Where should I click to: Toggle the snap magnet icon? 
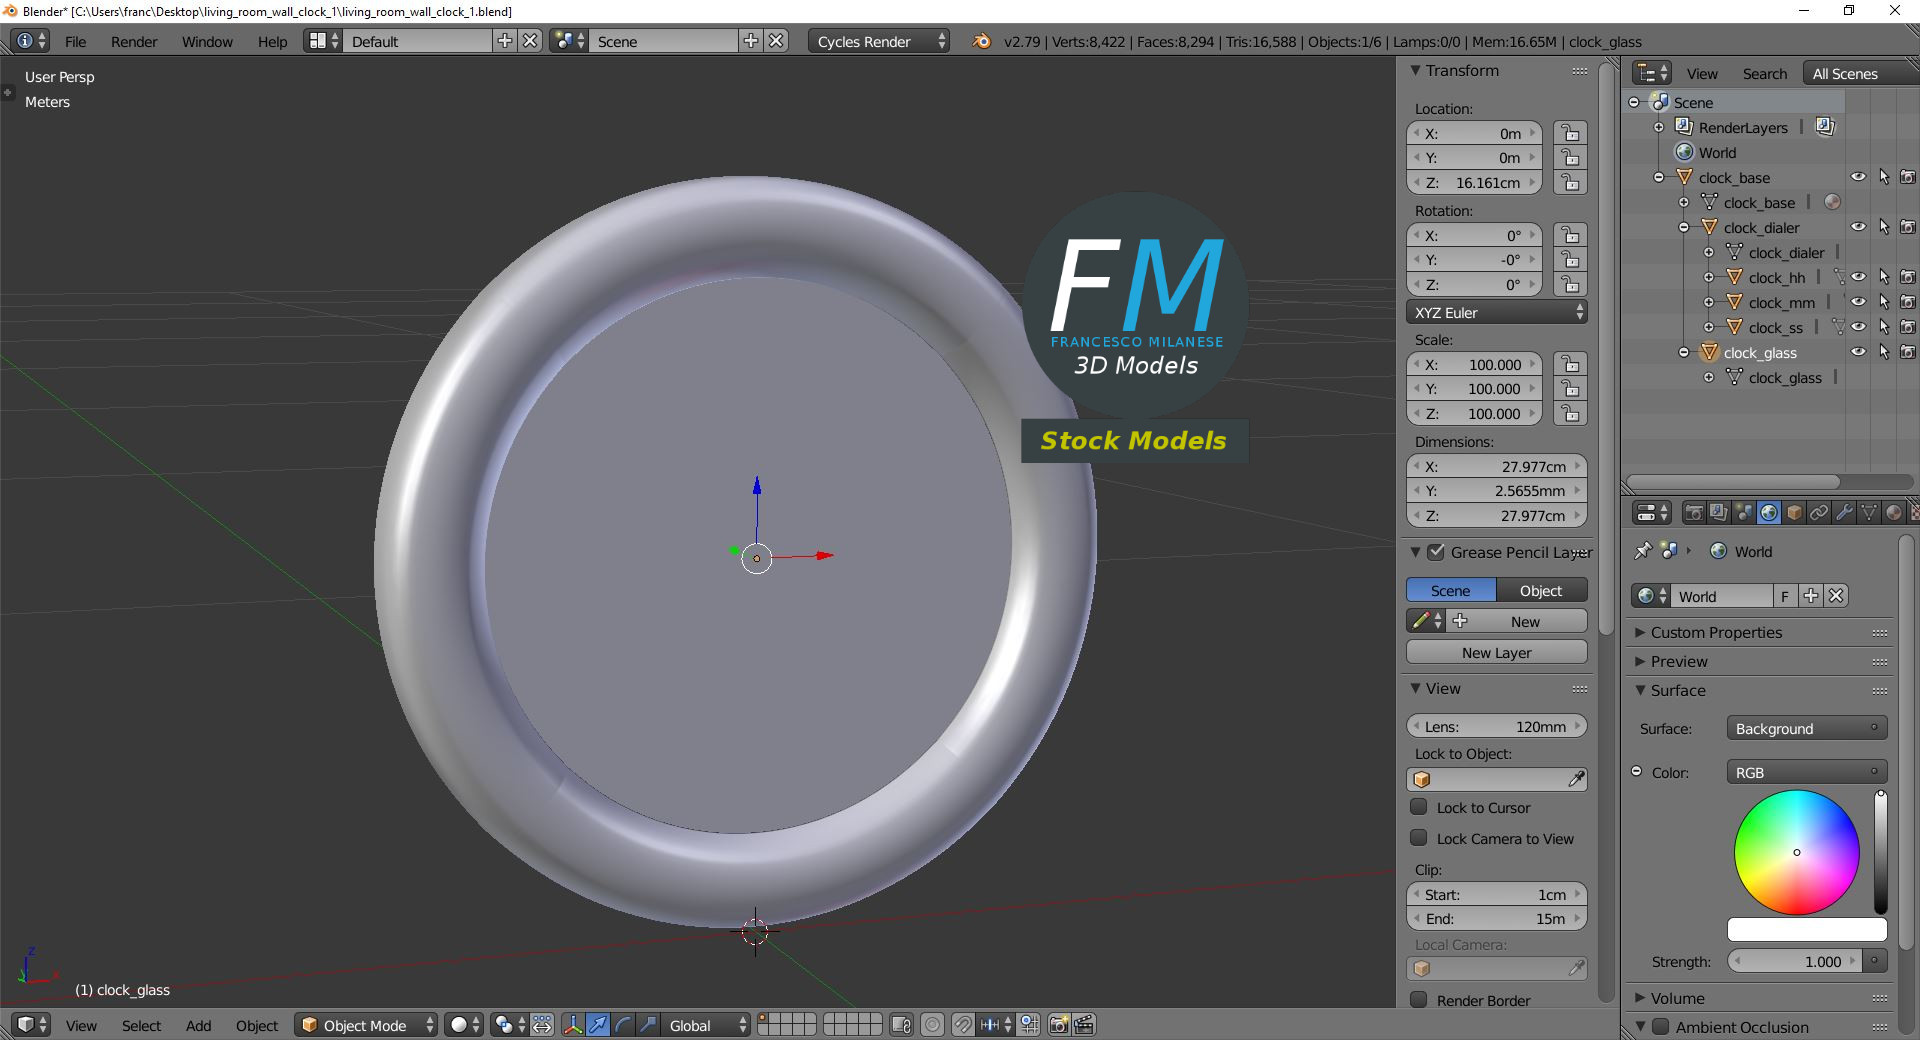[x=963, y=1025]
